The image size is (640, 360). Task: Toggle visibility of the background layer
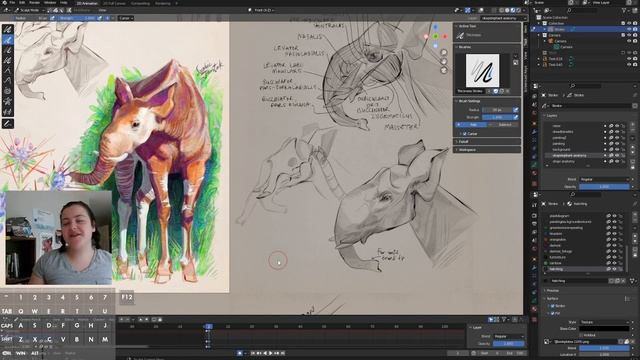617,150
